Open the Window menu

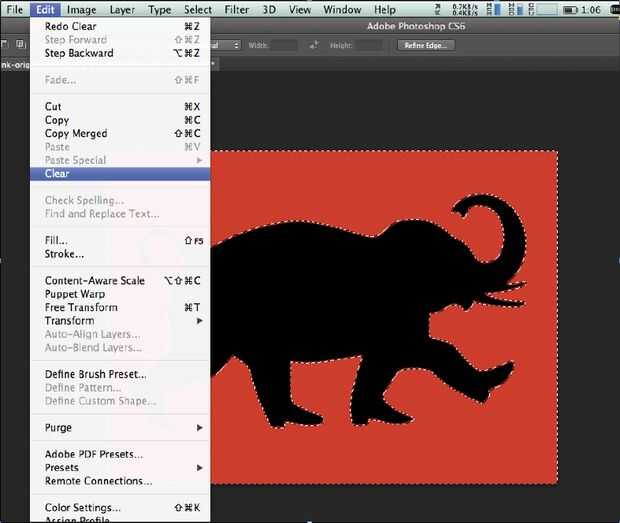pyautogui.click(x=342, y=9)
